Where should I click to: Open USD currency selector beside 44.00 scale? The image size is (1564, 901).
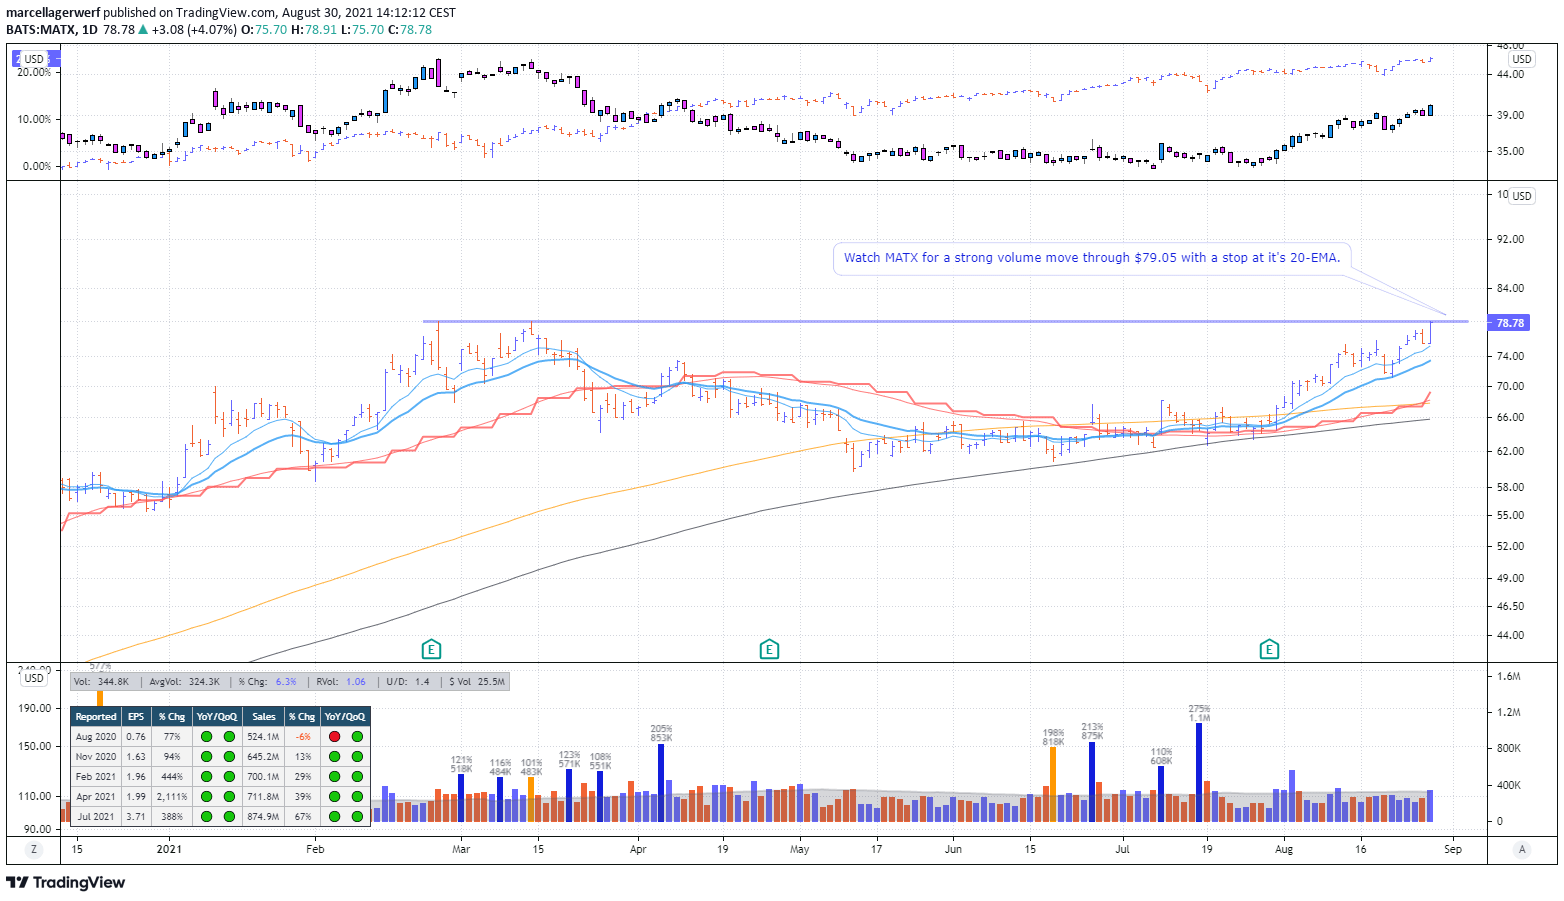click(x=1521, y=59)
